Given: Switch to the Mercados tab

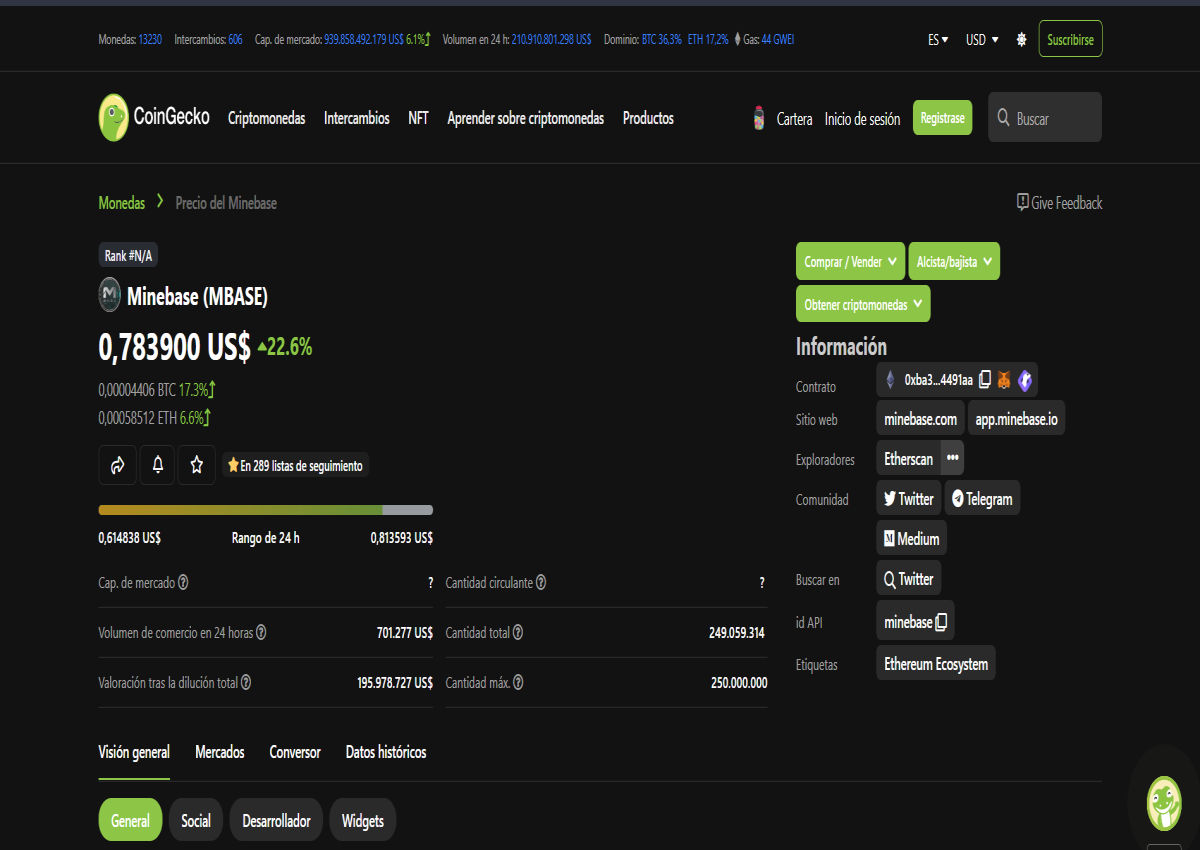Looking at the screenshot, I should coord(220,752).
